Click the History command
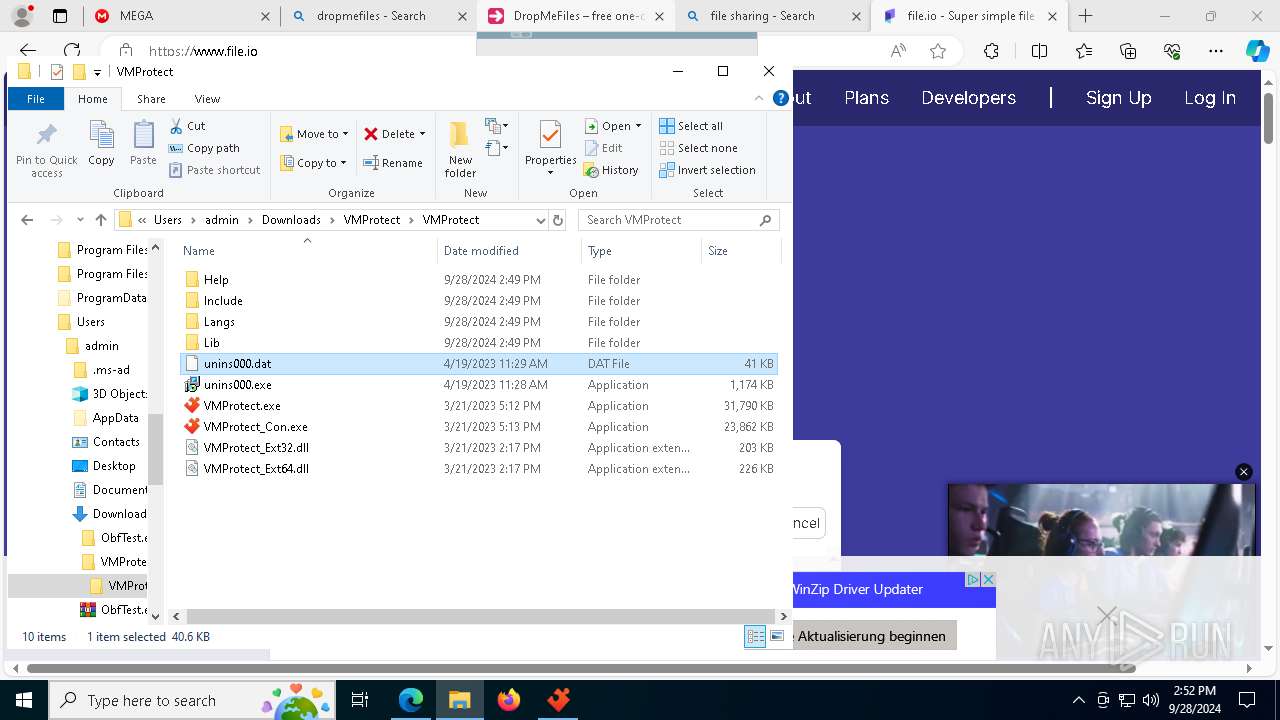This screenshot has width=1280, height=720. pyautogui.click(x=611, y=170)
